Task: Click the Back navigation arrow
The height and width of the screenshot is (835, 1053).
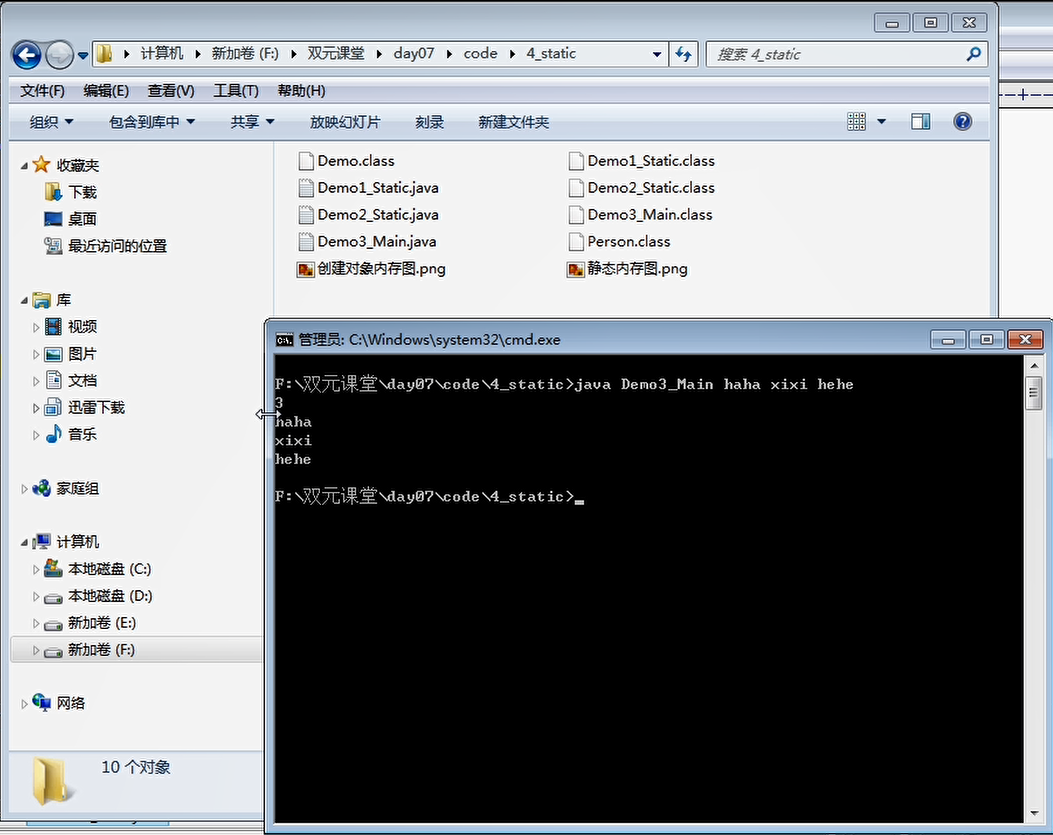Action: [x=27, y=54]
